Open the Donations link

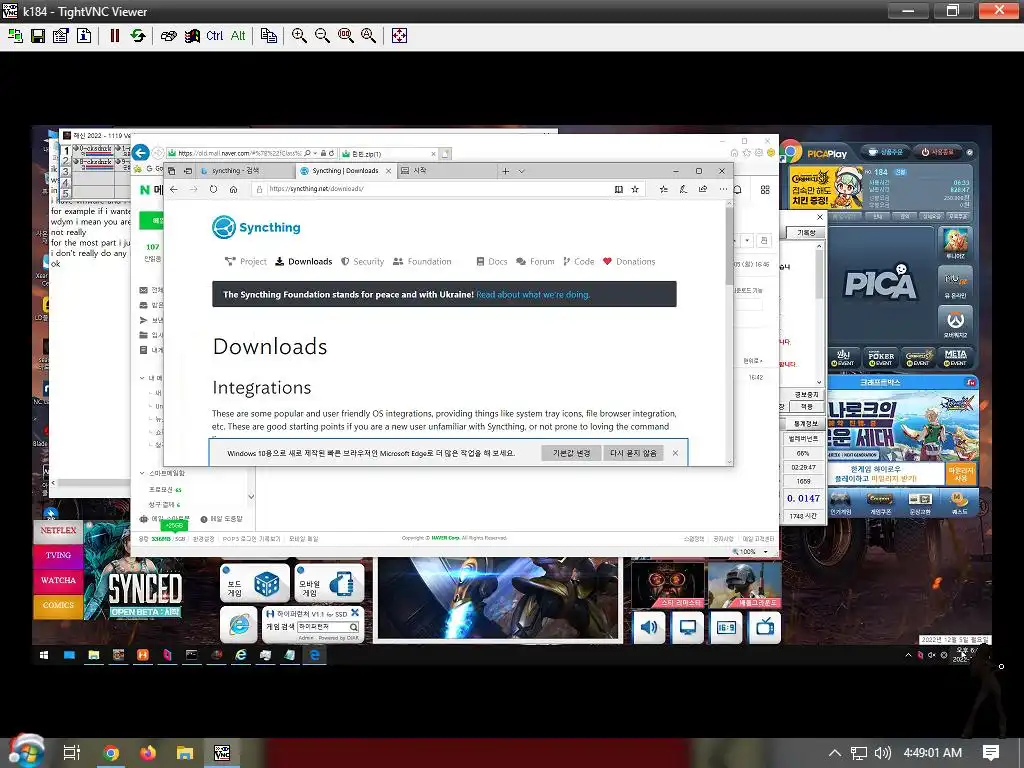[x=629, y=261]
